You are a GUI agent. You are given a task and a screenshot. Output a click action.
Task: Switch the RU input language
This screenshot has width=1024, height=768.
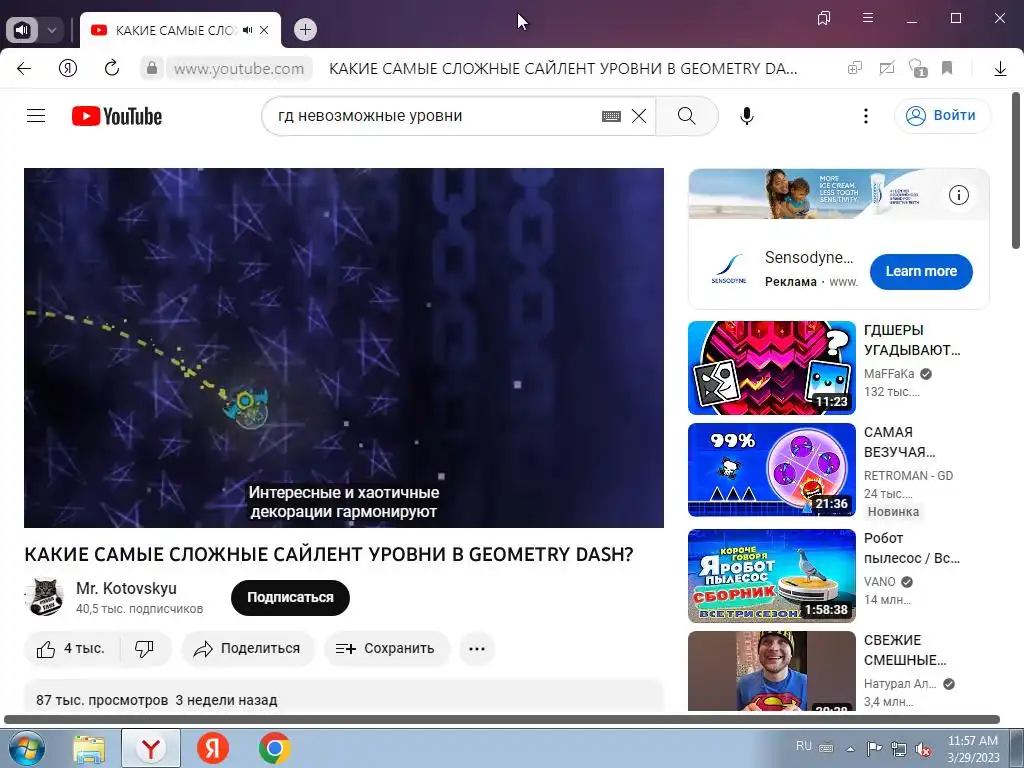pyautogui.click(x=804, y=746)
